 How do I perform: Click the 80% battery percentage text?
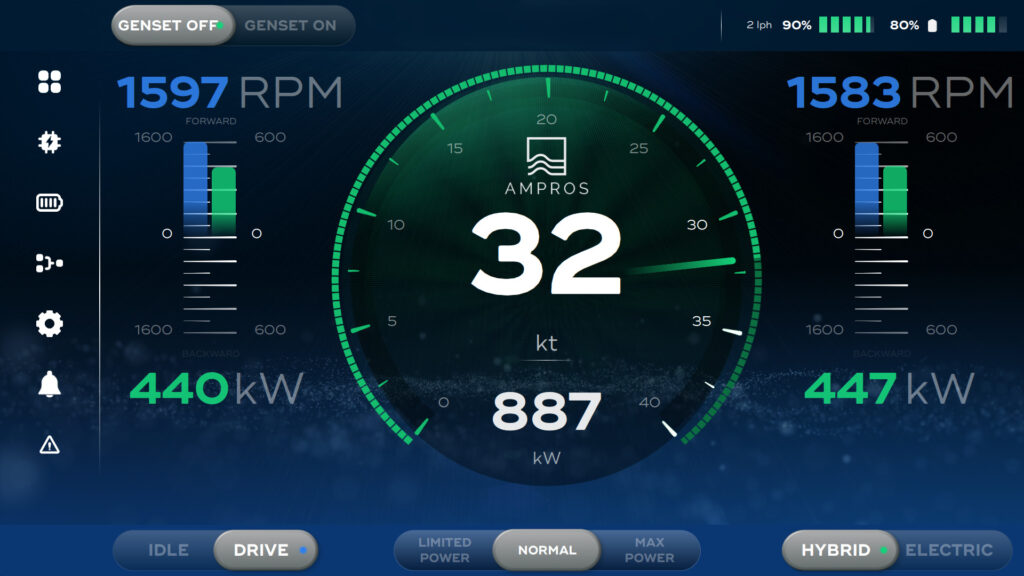point(904,25)
